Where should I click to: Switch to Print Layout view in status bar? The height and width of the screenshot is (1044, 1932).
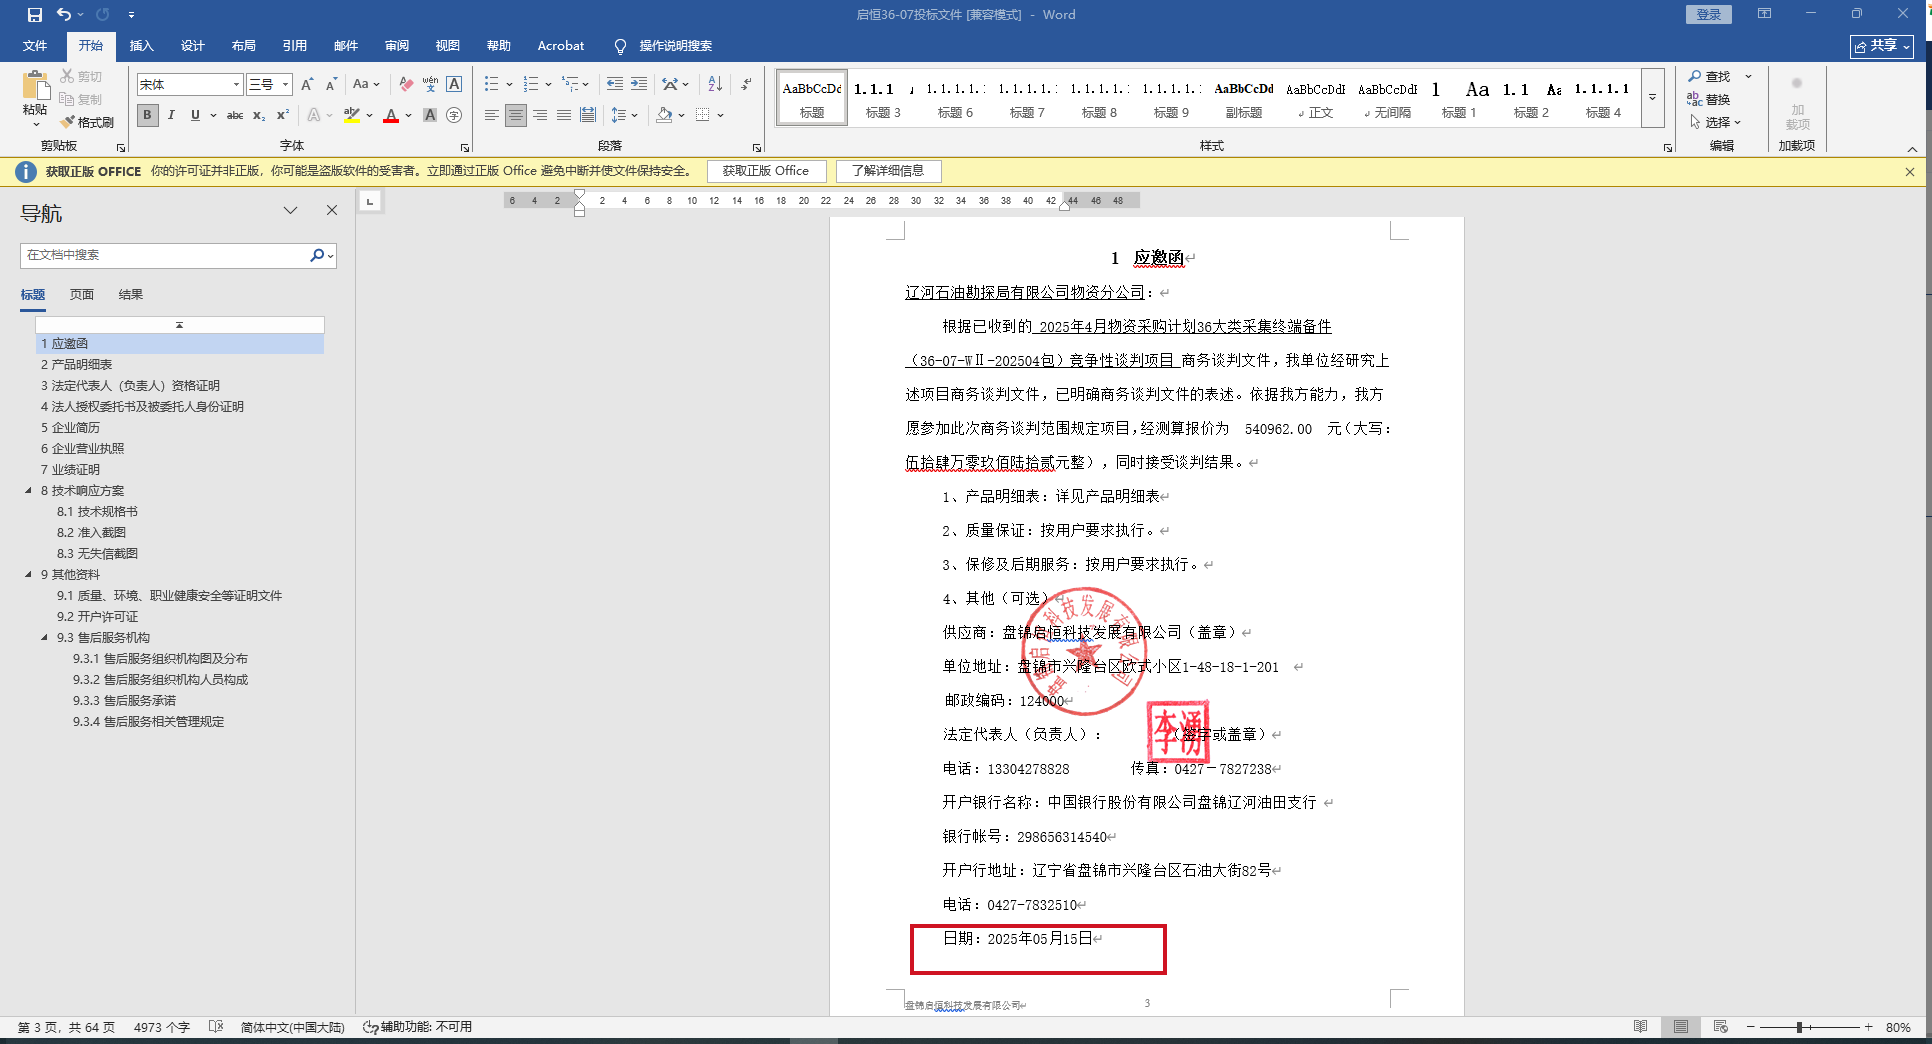[x=1681, y=1027]
